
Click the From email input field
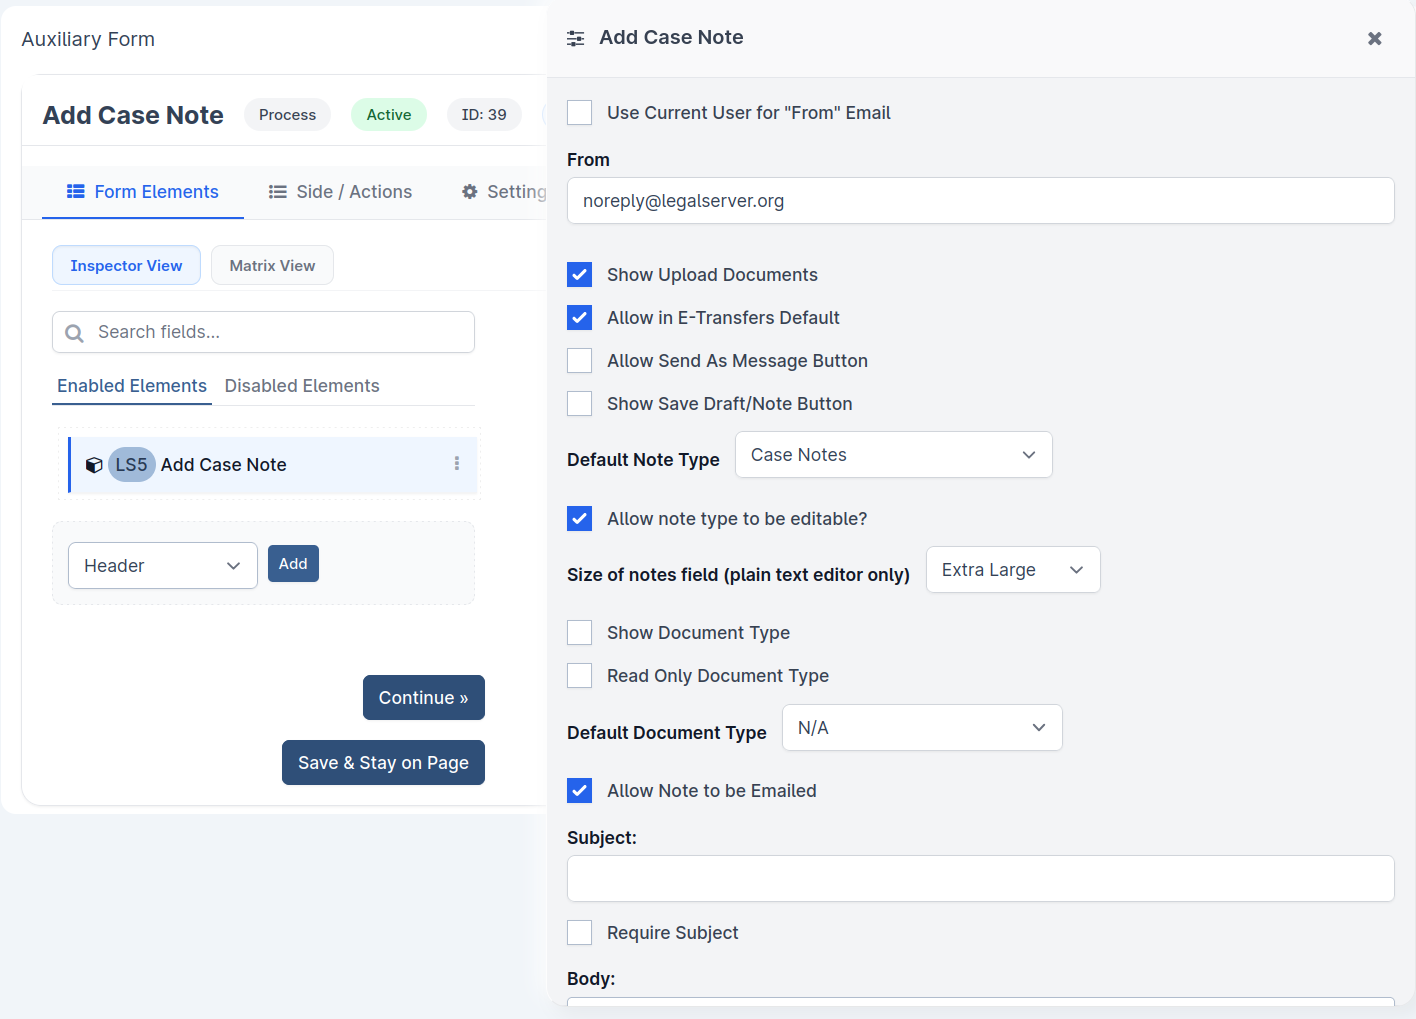(x=980, y=201)
